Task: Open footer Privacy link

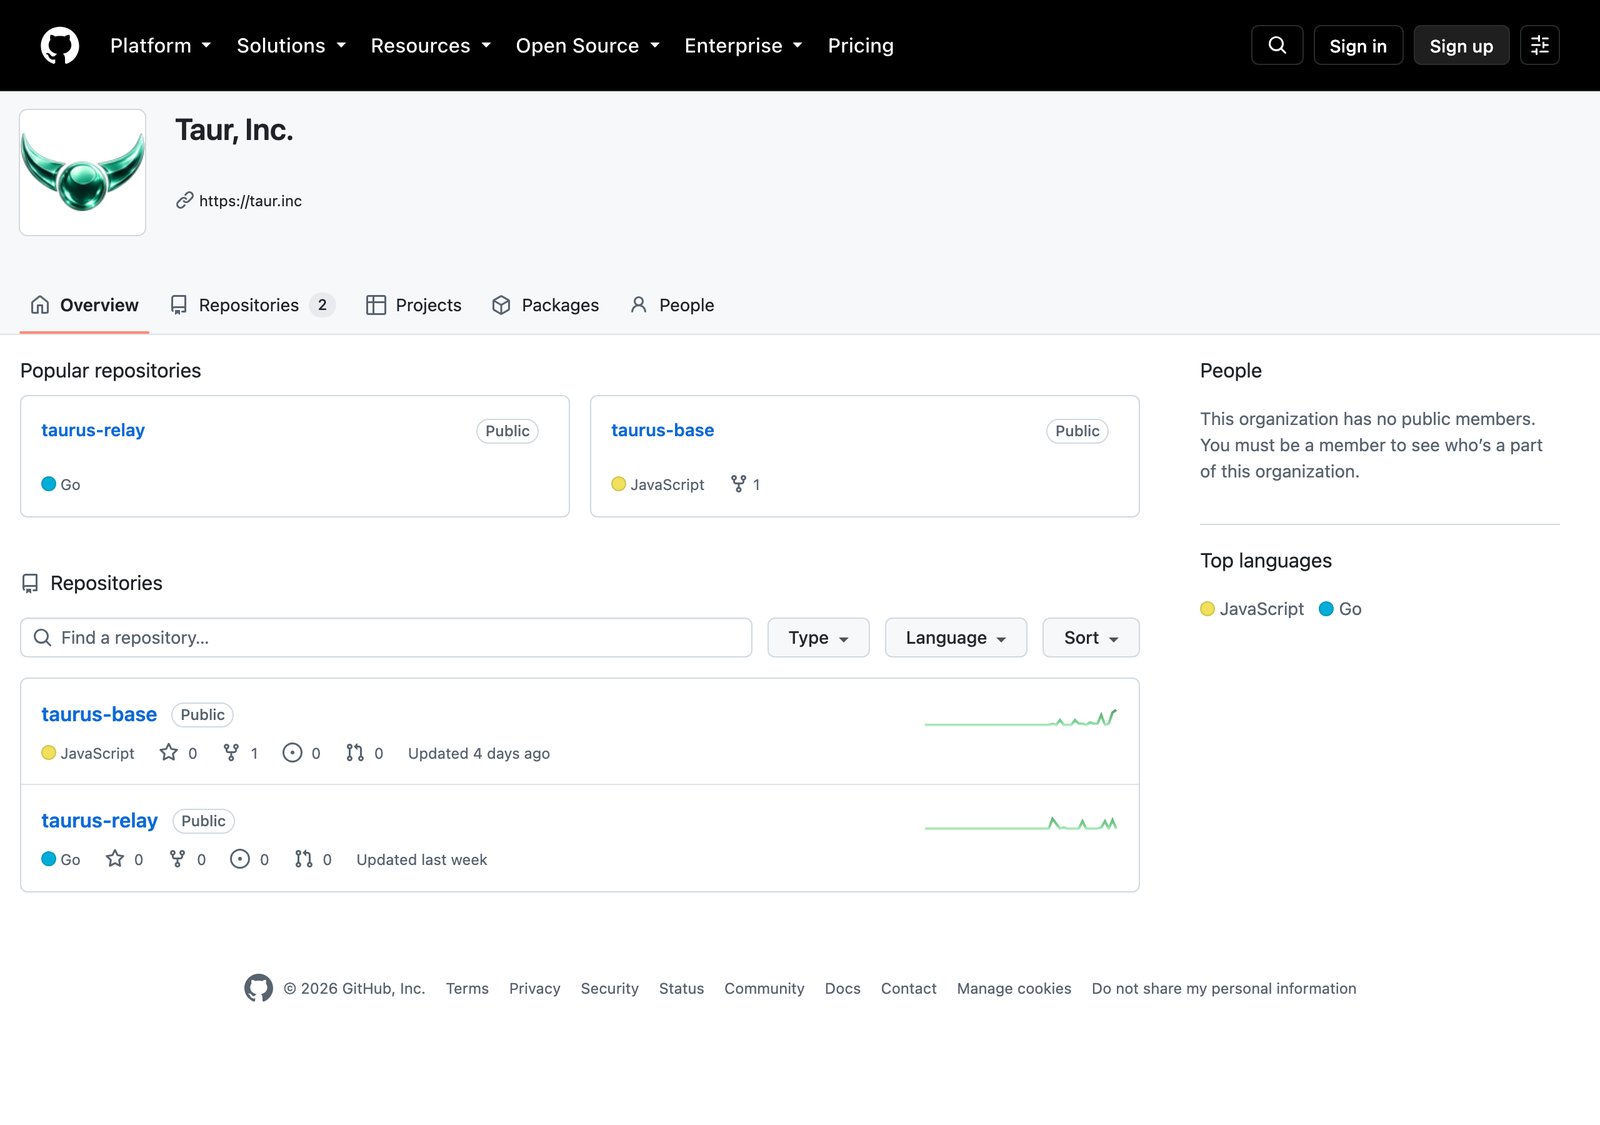Action: 534,988
